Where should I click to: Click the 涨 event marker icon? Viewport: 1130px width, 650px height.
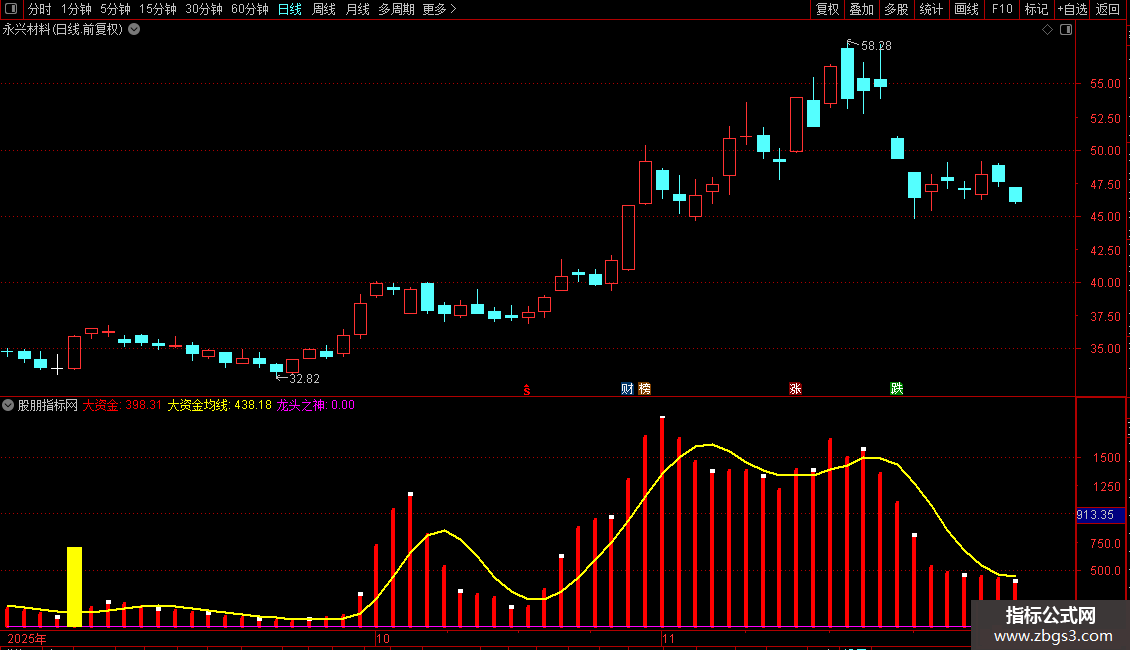point(796,389)
